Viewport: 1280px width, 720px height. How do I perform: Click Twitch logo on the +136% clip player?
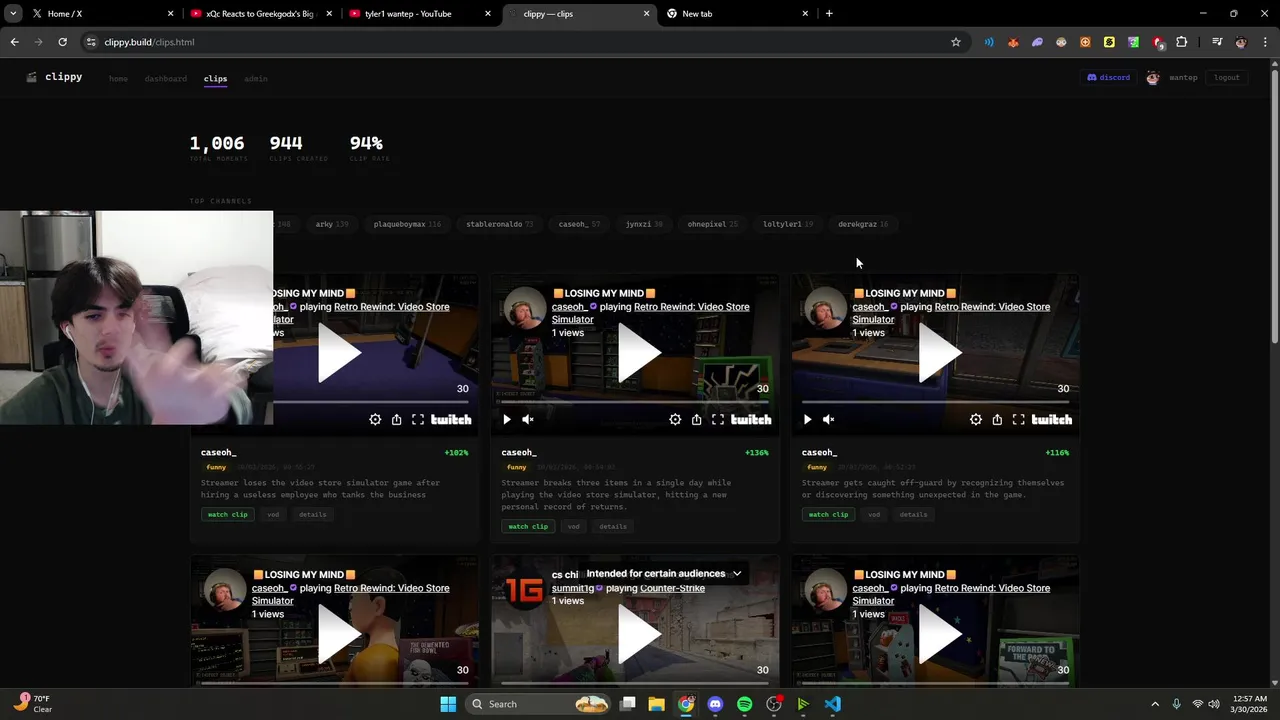coord(751,420)
